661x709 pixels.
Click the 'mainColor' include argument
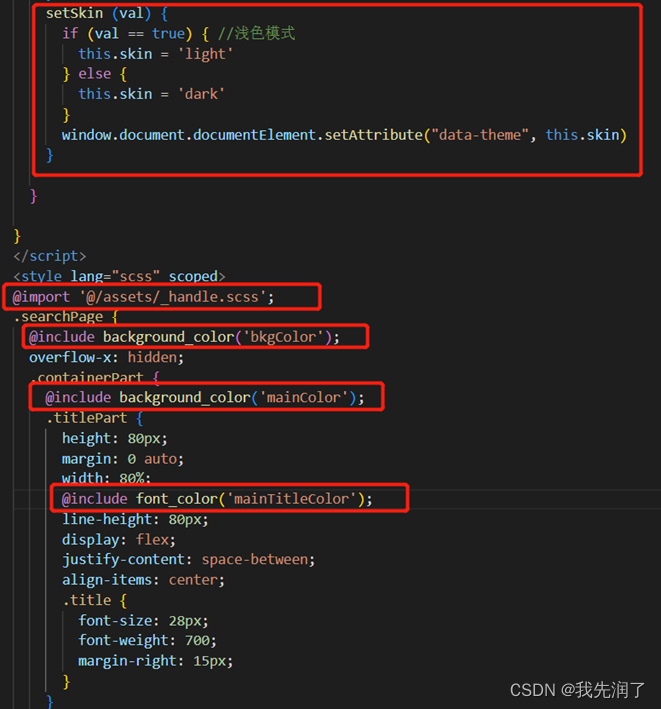coord(305,398)
